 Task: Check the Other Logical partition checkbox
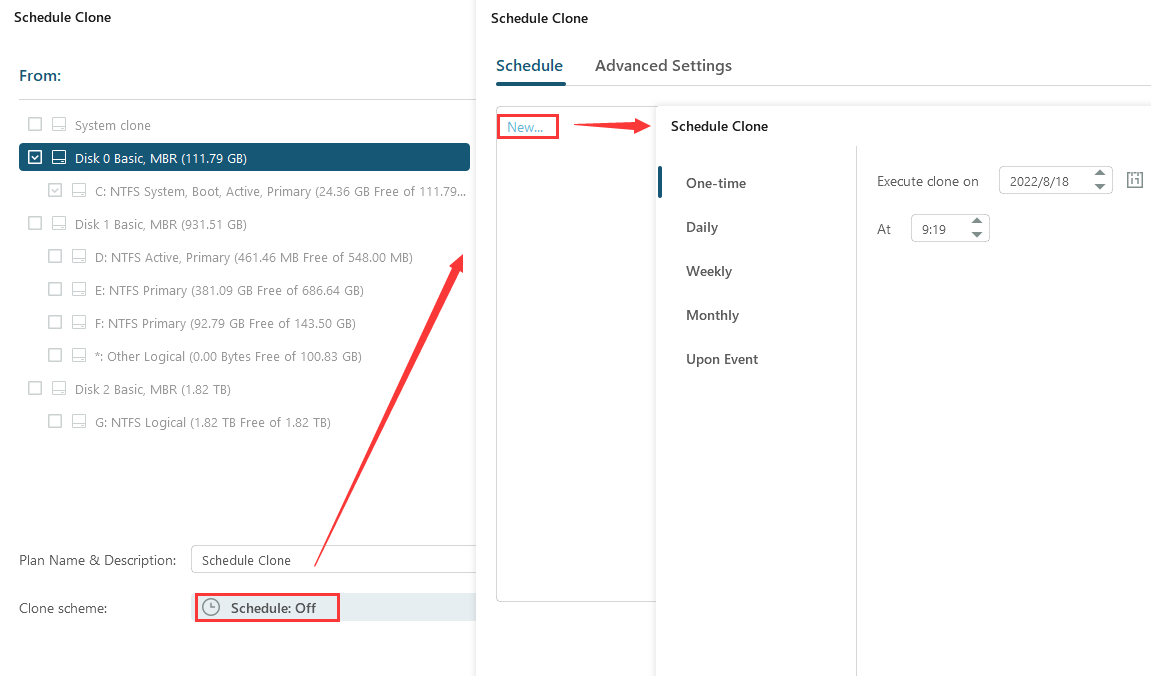click(x=55, y=355)
